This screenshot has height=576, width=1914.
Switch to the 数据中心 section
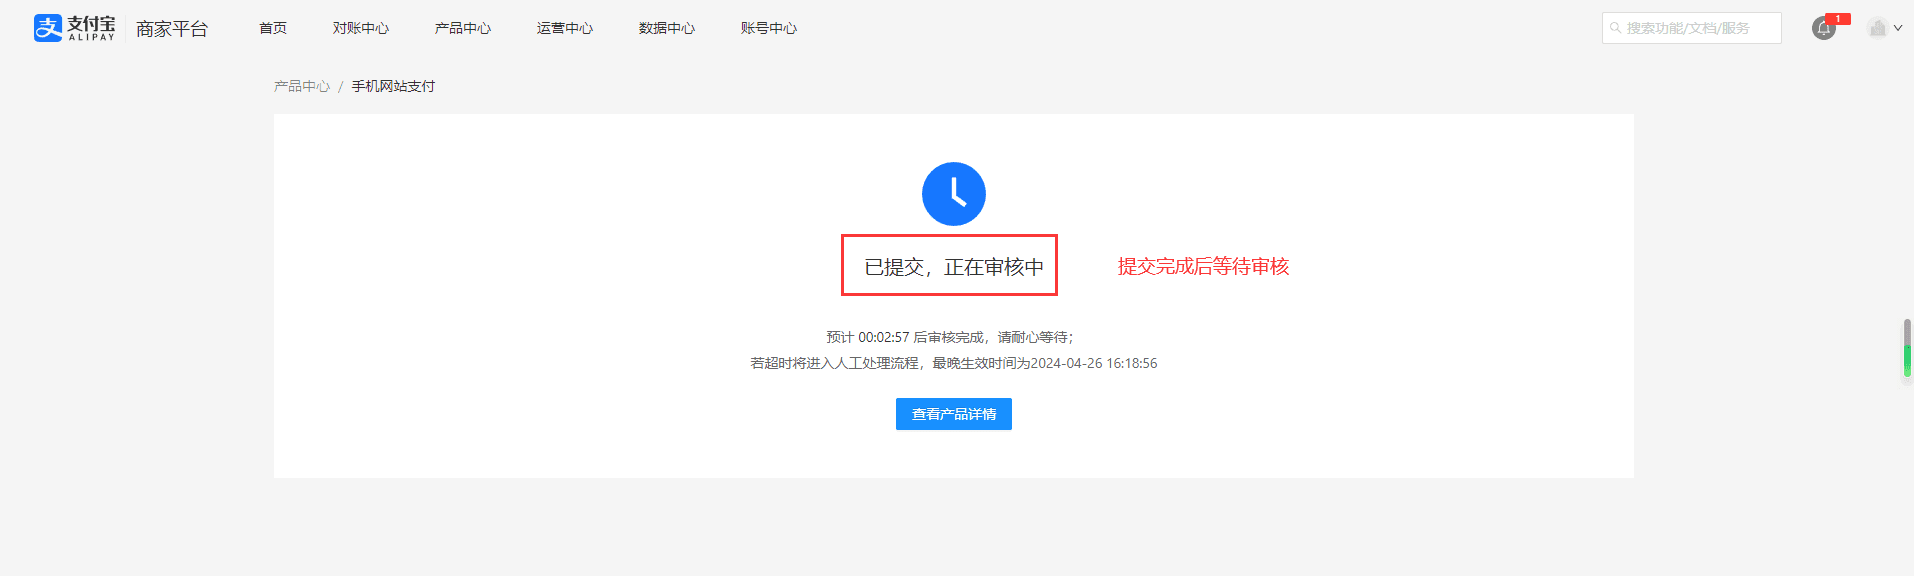pyautogui.click(x=667, y=28)
